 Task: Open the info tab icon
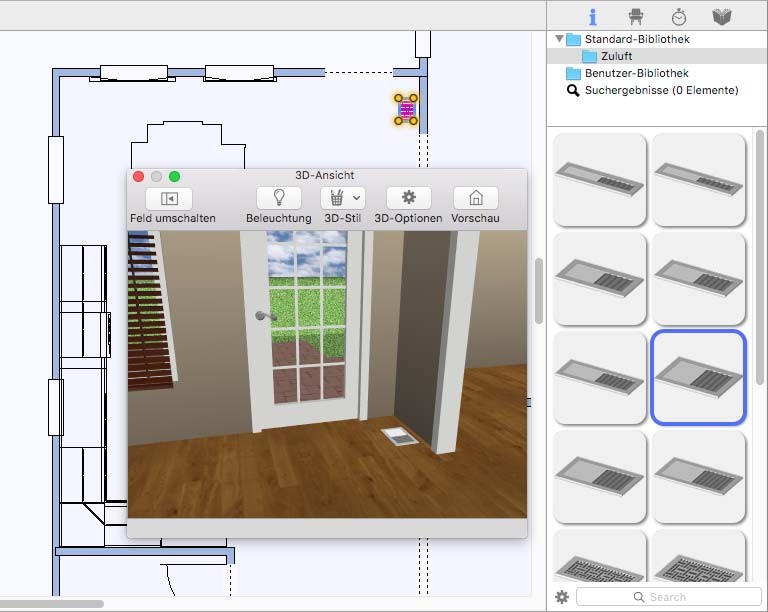[593, 17]
